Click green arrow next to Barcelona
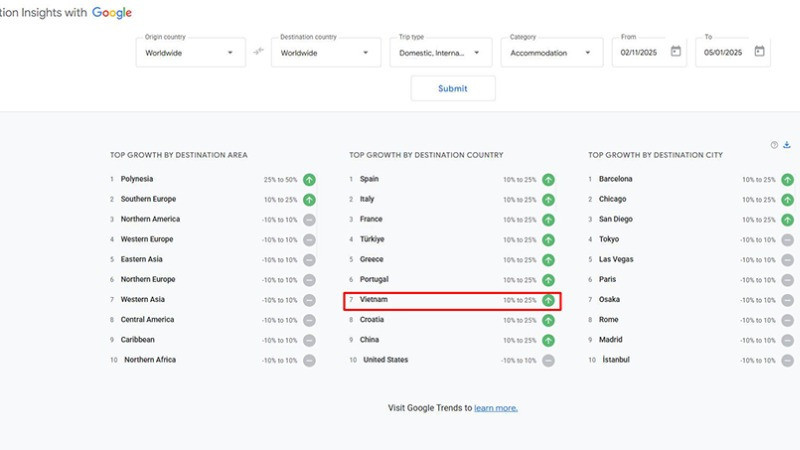 [x=787, y=180]
